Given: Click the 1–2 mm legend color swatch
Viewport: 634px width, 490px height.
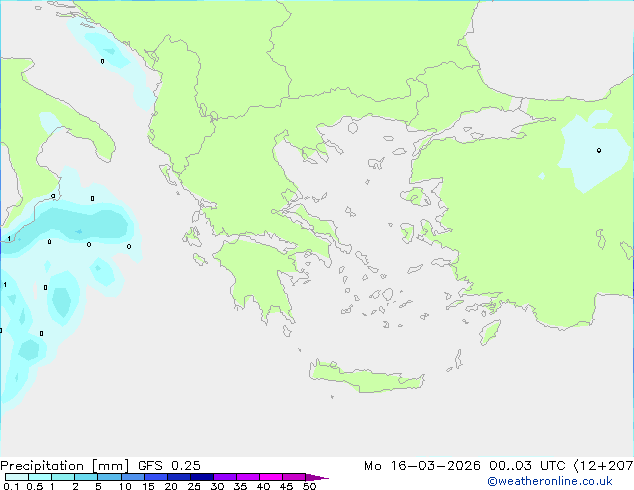Looking at the screenshot, I should [x=63, y=477].
